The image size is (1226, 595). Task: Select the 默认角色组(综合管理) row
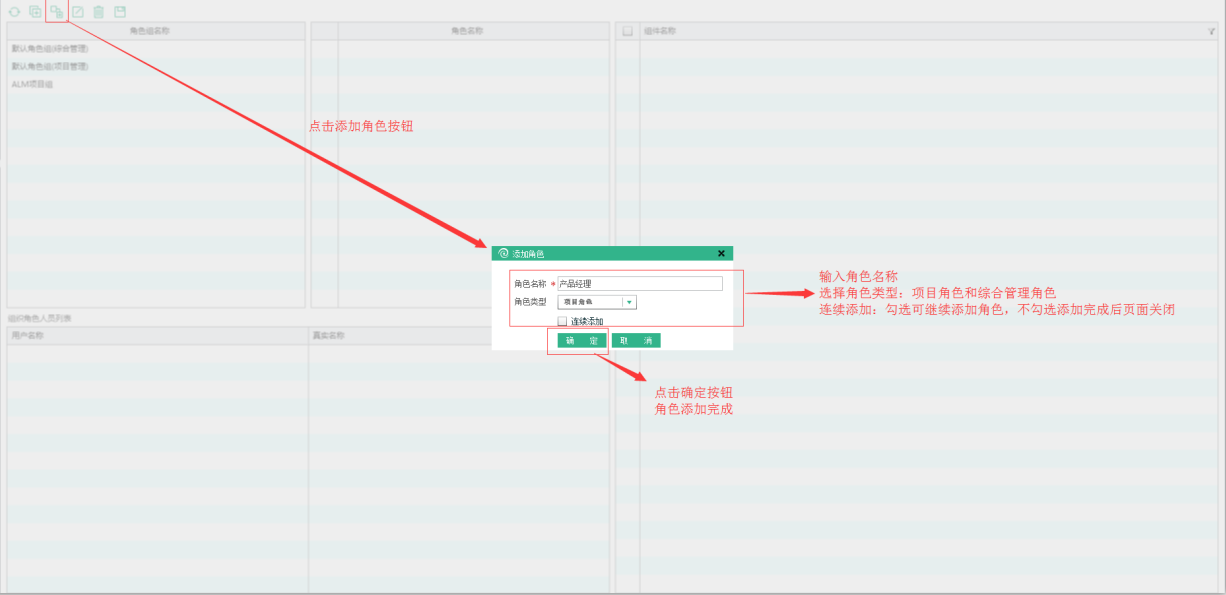tap(155, 48)
